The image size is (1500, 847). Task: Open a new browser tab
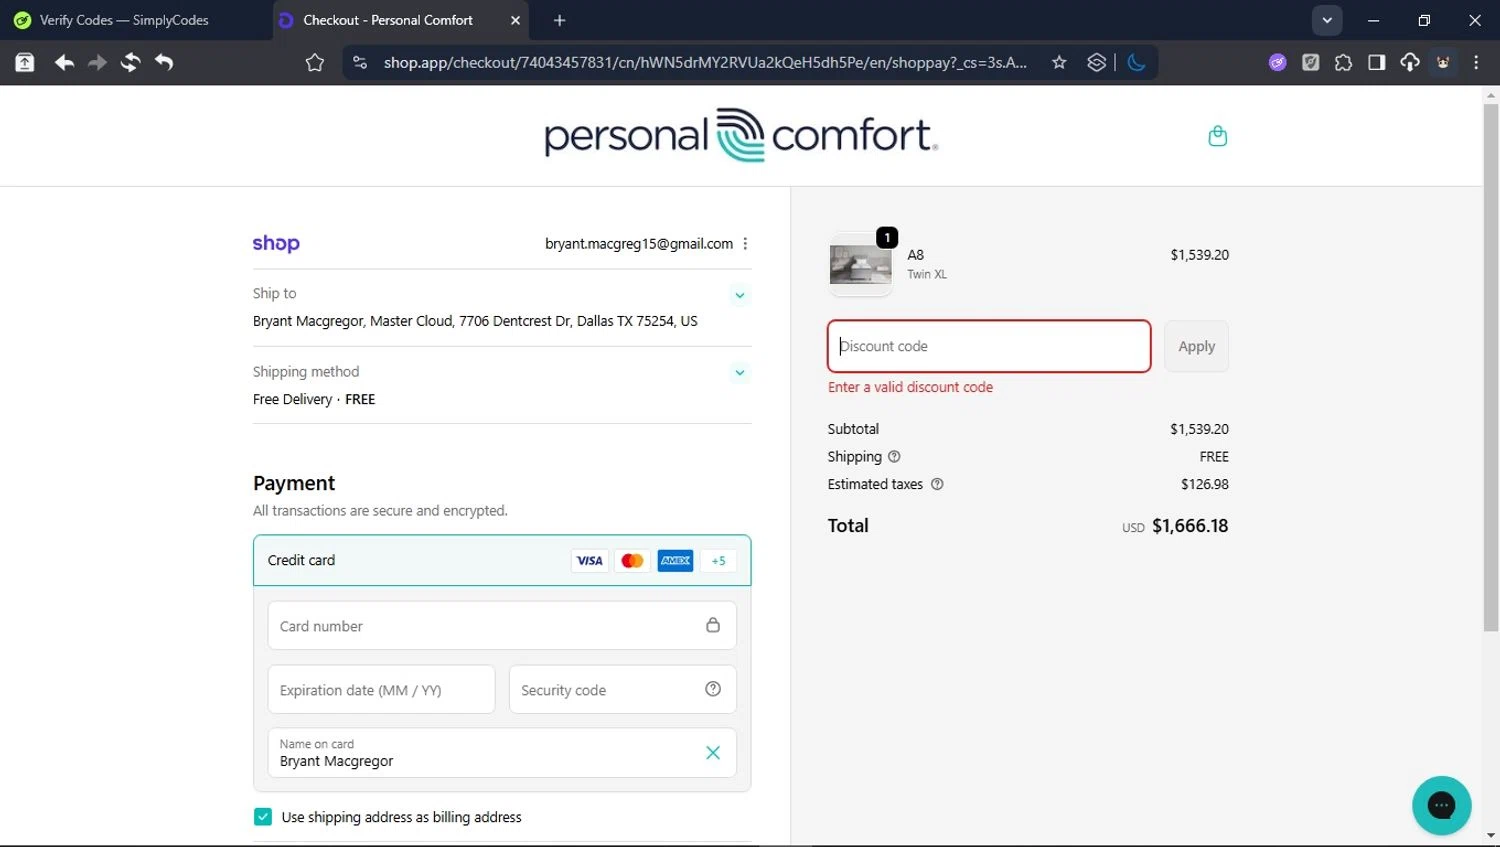click(559, 20)
